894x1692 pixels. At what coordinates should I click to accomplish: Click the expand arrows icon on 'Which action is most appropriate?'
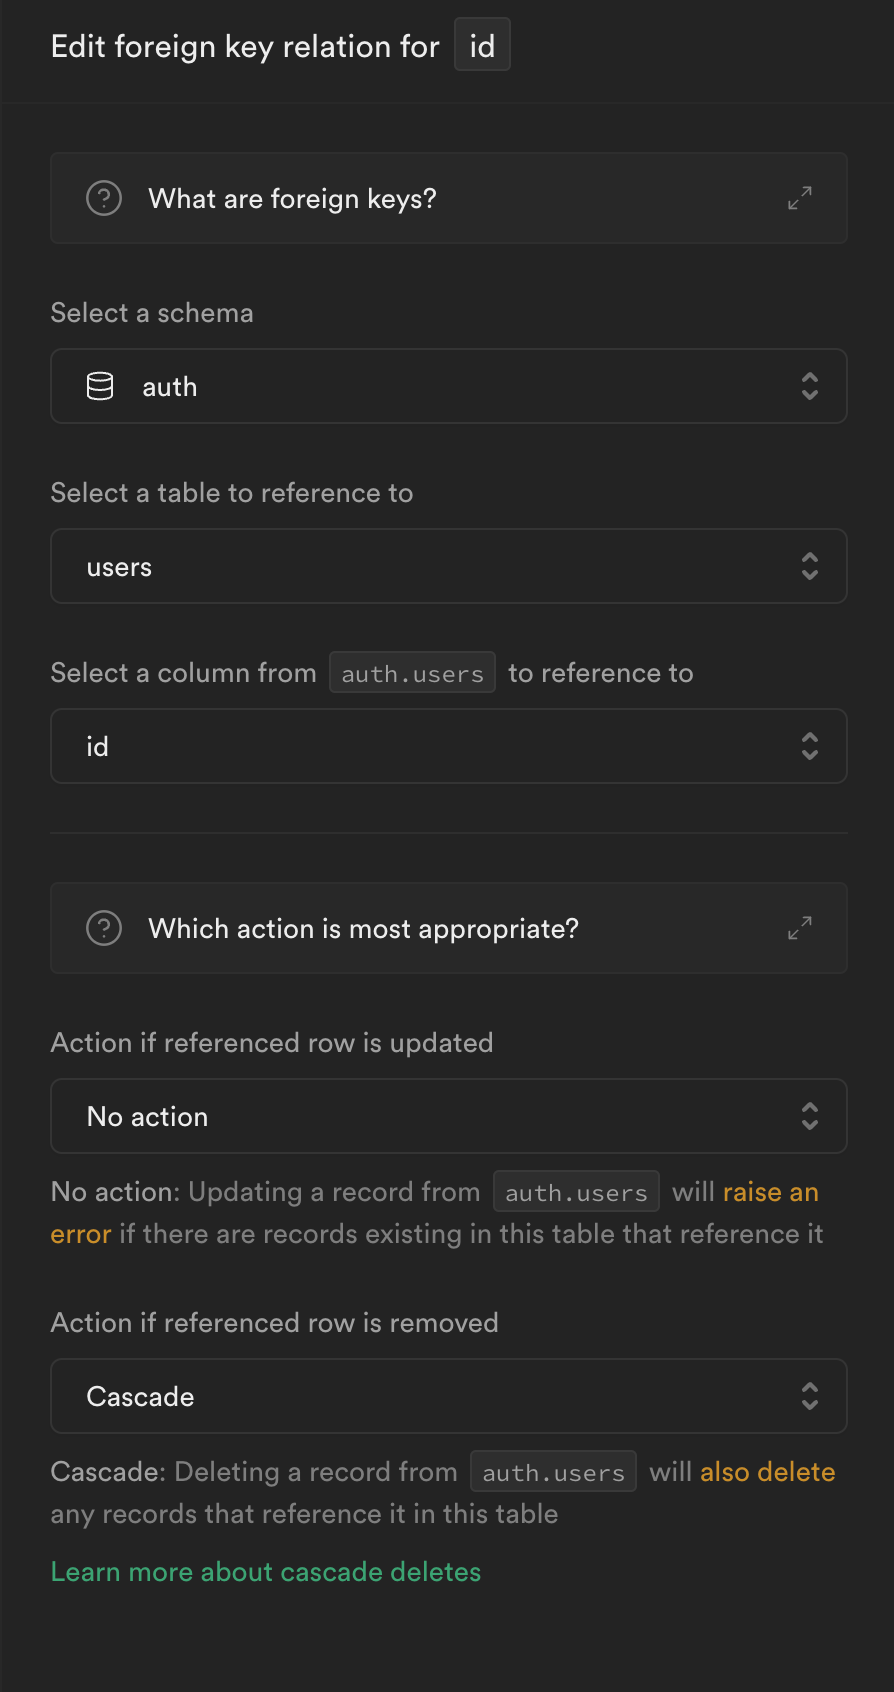click(800, 928)
